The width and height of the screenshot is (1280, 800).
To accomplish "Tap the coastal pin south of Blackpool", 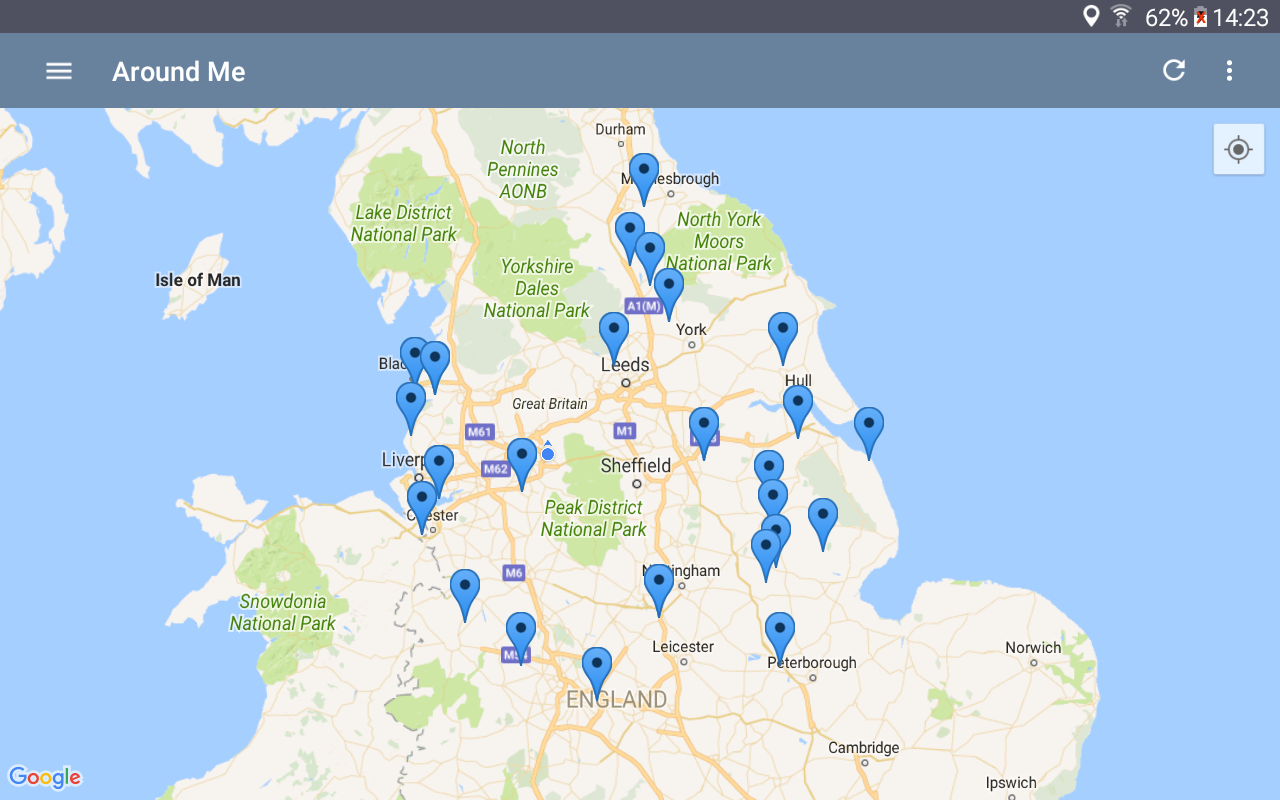I will (x=411, y=408).
